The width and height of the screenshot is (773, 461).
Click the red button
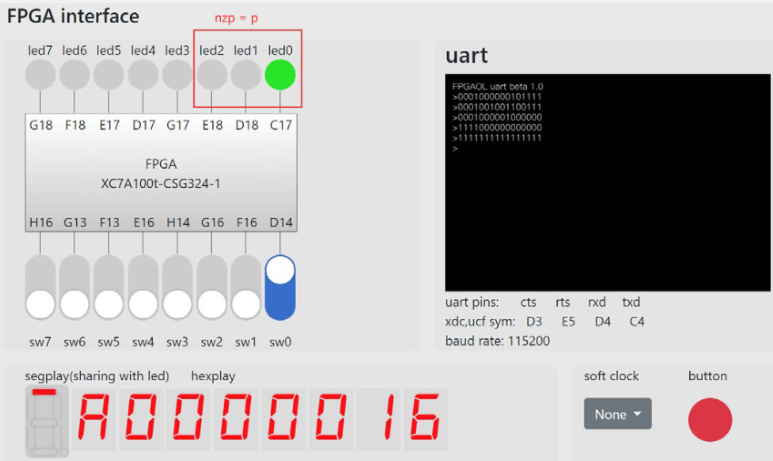click(710, 420)
